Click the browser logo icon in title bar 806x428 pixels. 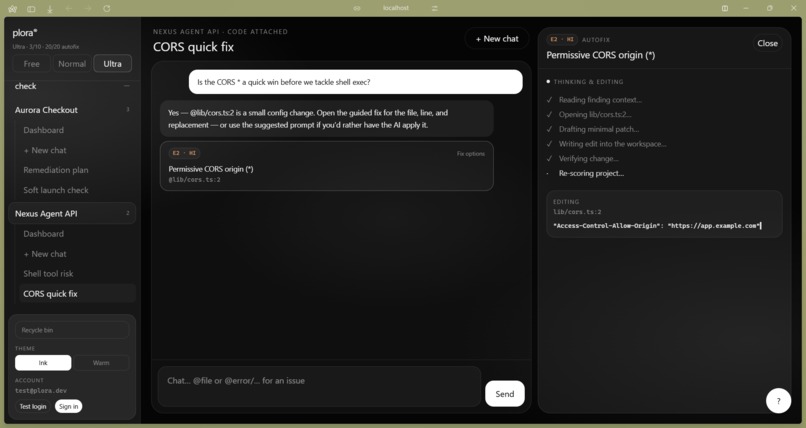[13, 9]
